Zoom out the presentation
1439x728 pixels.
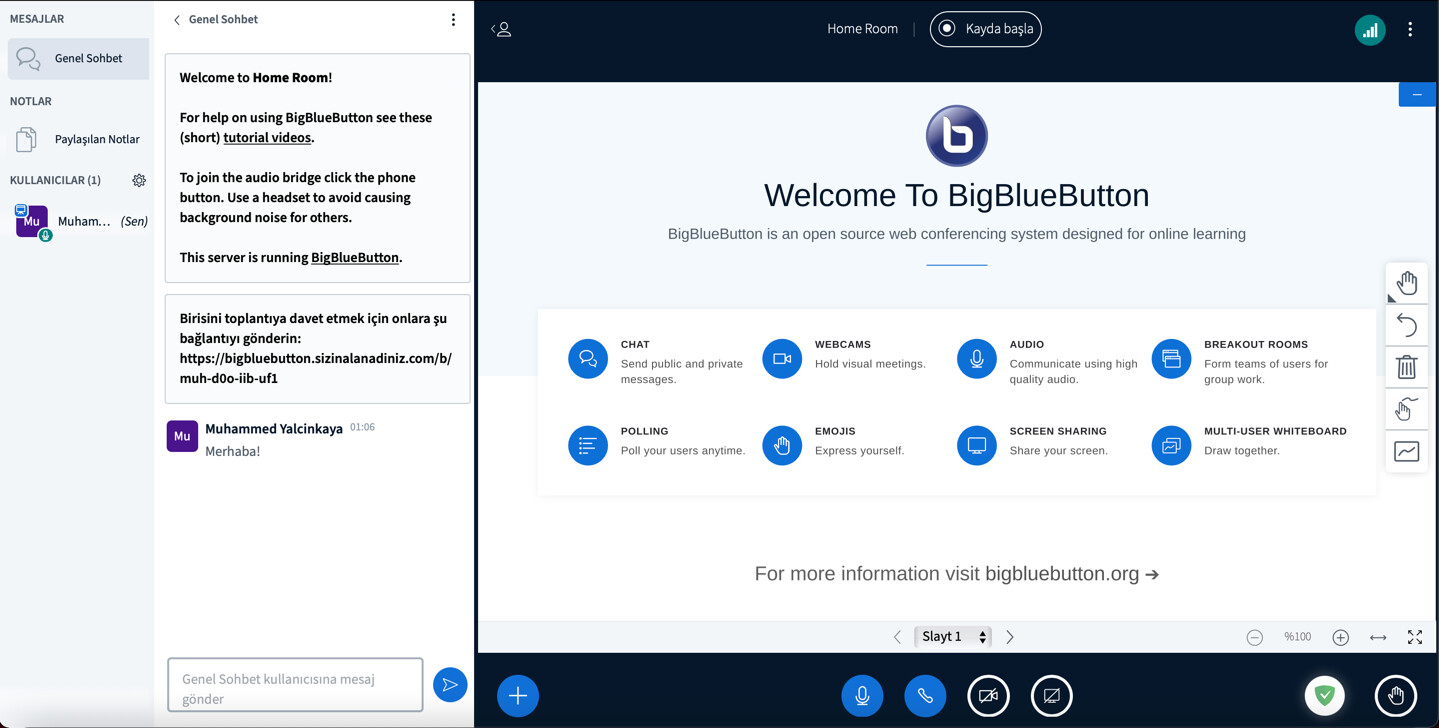coord(1255,637)
